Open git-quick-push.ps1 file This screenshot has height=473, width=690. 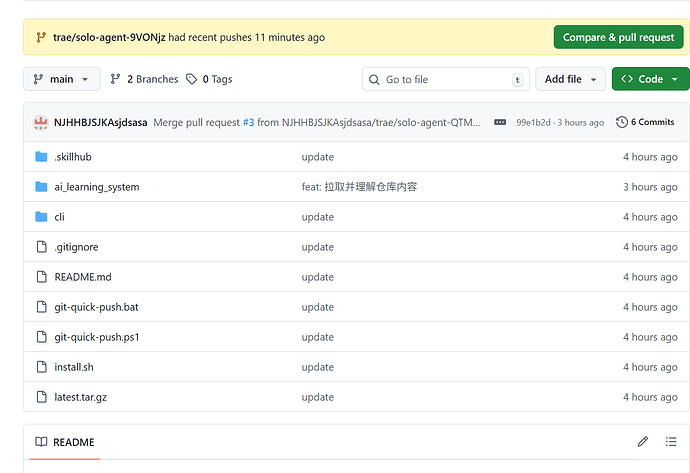97,337
